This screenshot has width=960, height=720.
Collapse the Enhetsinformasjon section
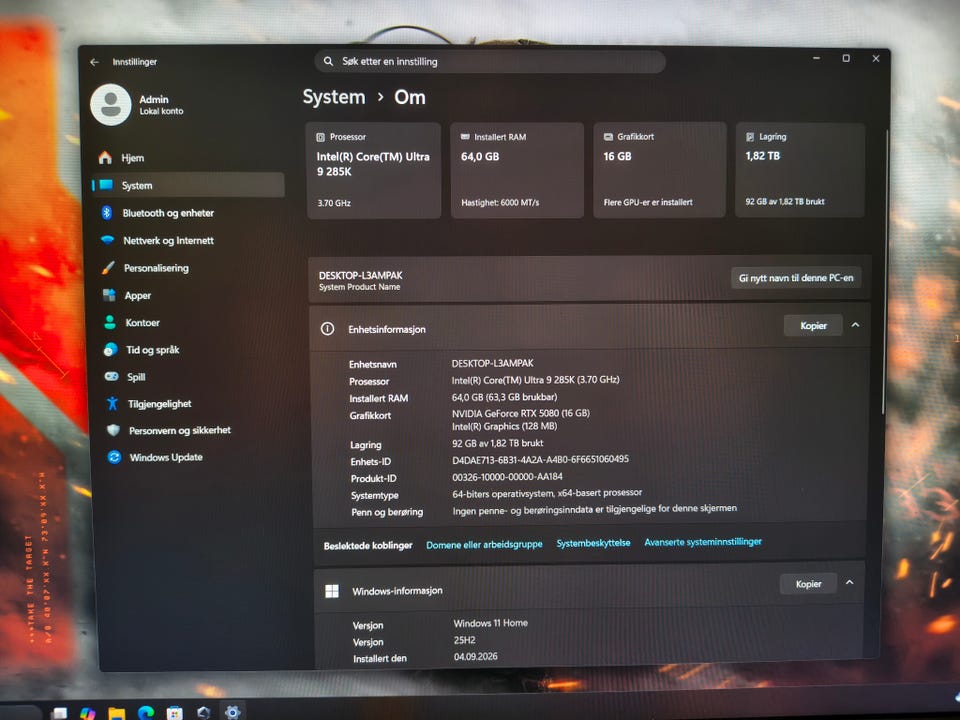tap(855, 325)
